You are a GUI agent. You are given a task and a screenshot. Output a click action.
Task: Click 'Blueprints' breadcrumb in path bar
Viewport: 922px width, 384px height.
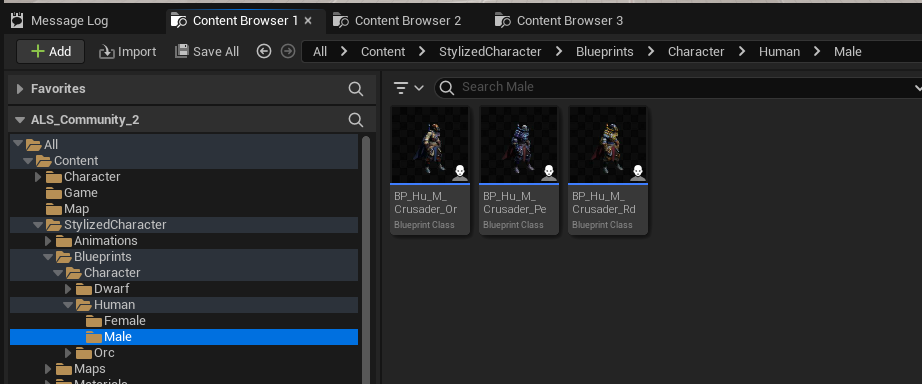click(x=604, y=52)
